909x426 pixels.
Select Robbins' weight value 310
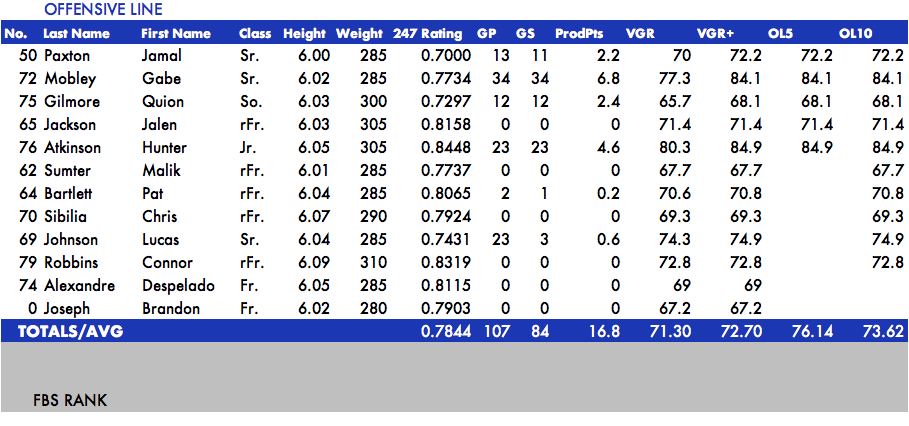click(373, 263)
